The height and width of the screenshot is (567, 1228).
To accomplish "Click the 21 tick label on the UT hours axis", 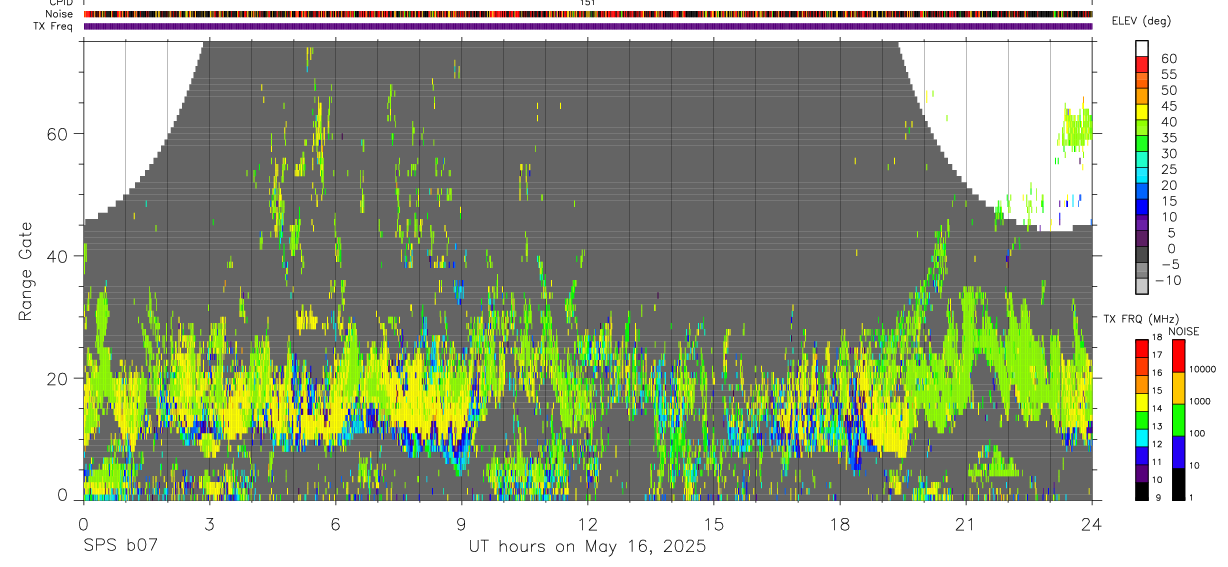I will (966, 524).
